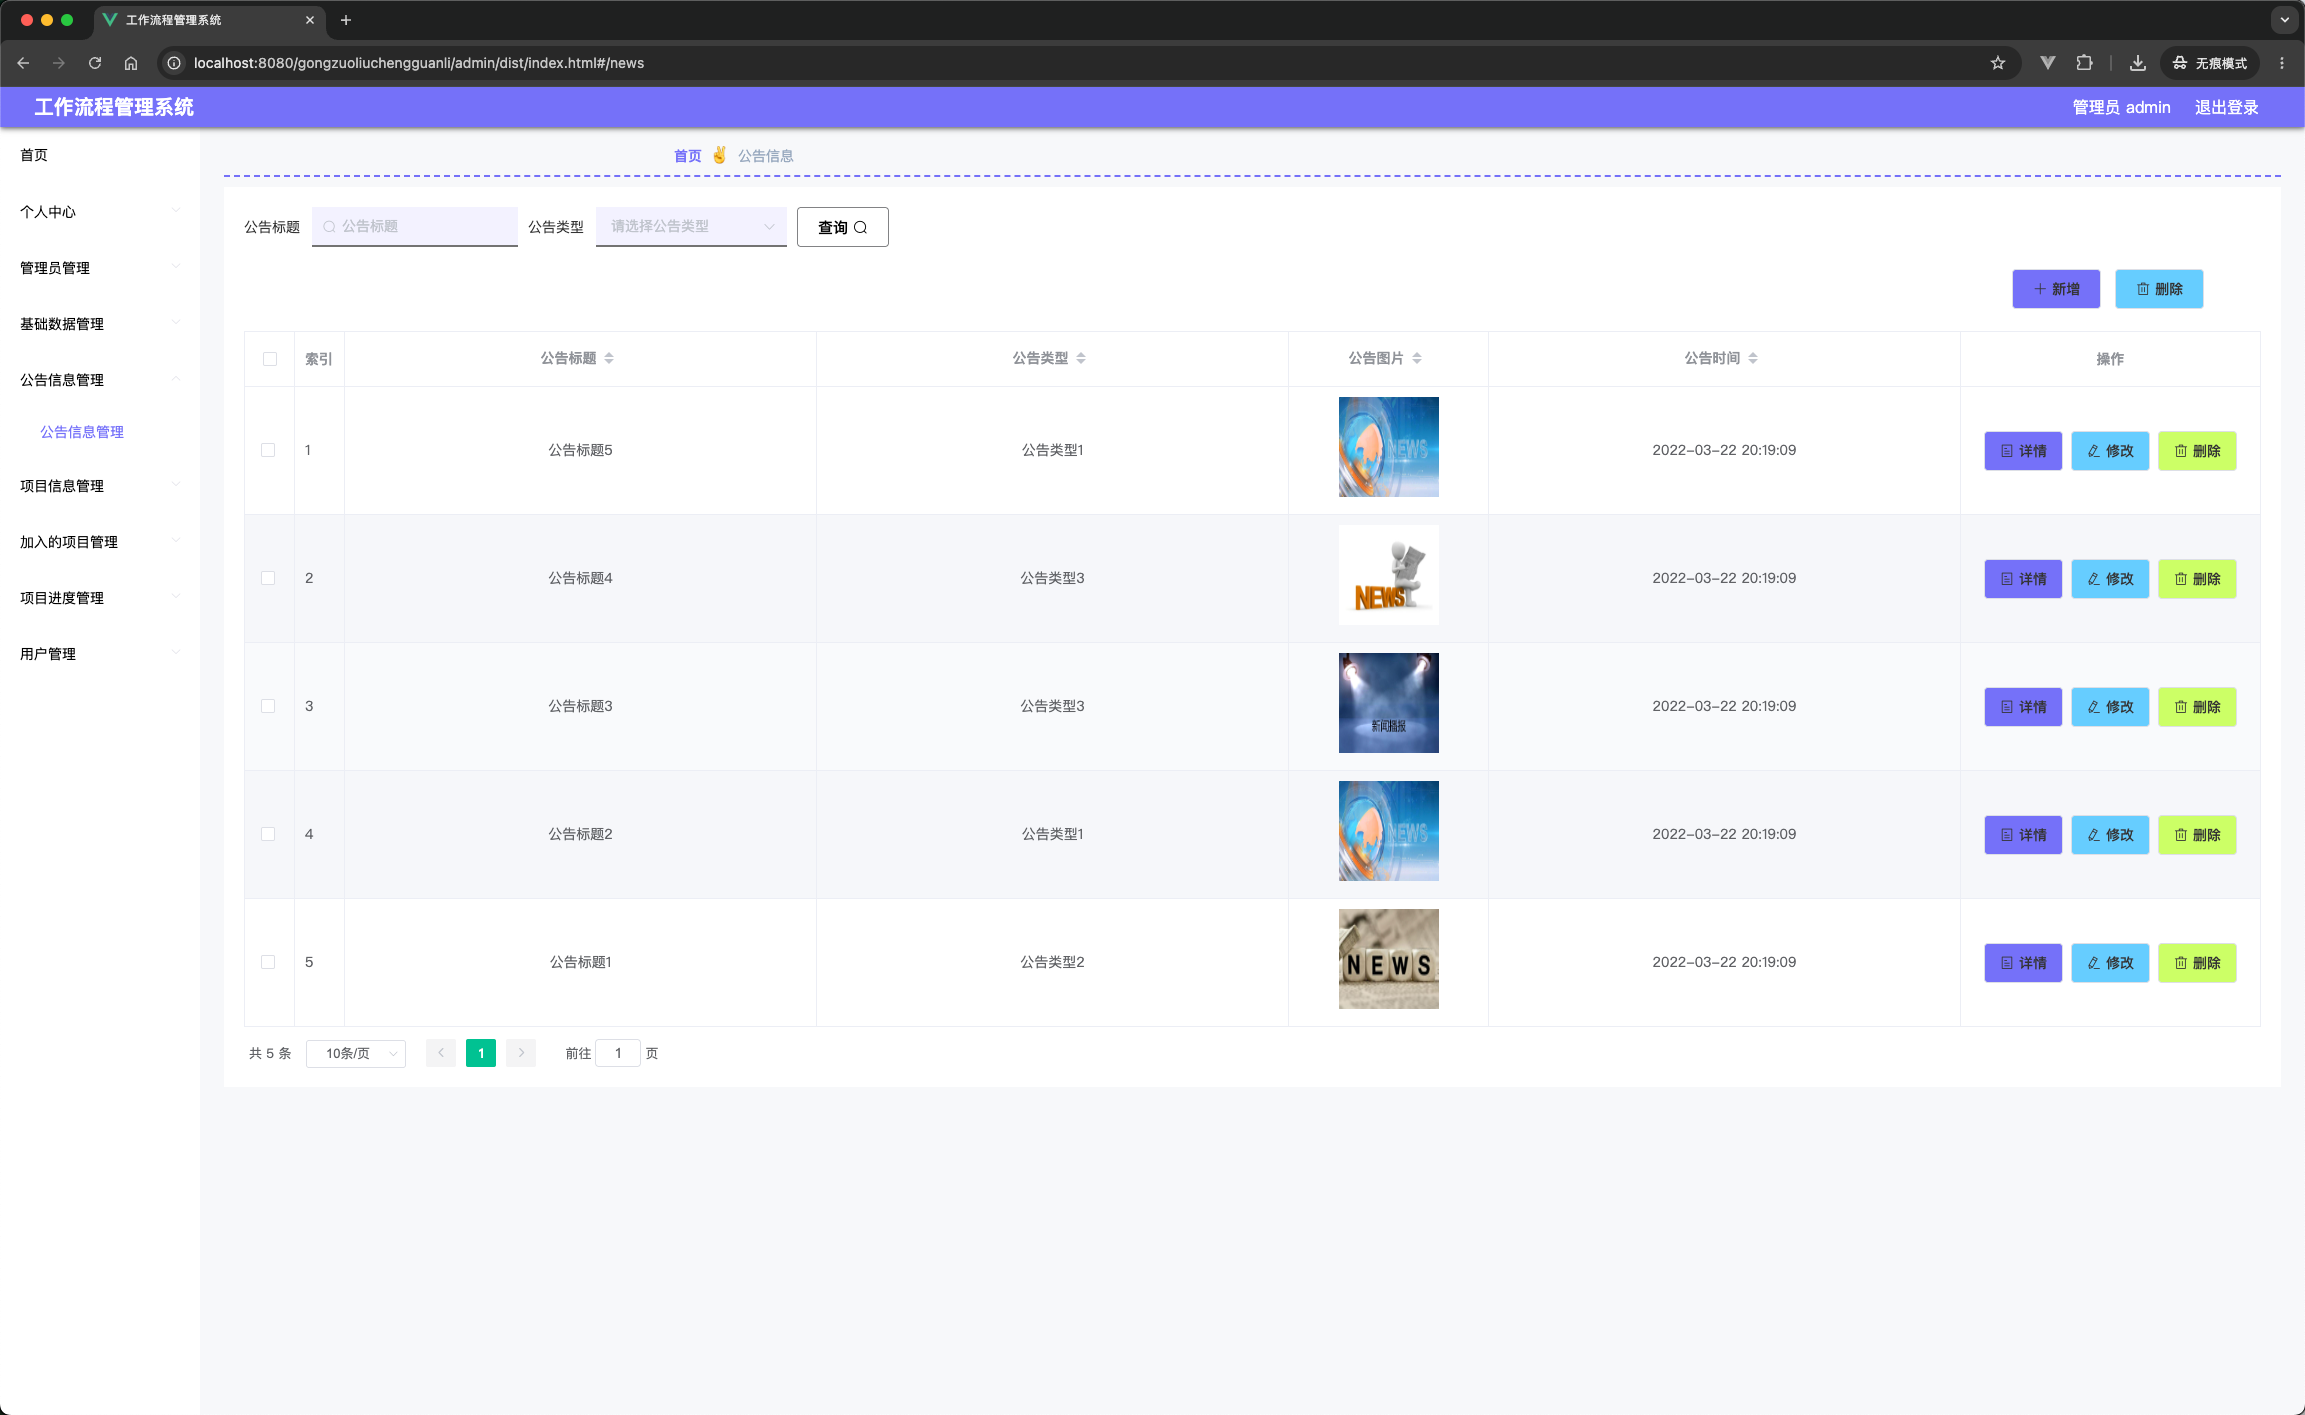Expand the 基础数据管理 sidebar menu

[100, 323]
